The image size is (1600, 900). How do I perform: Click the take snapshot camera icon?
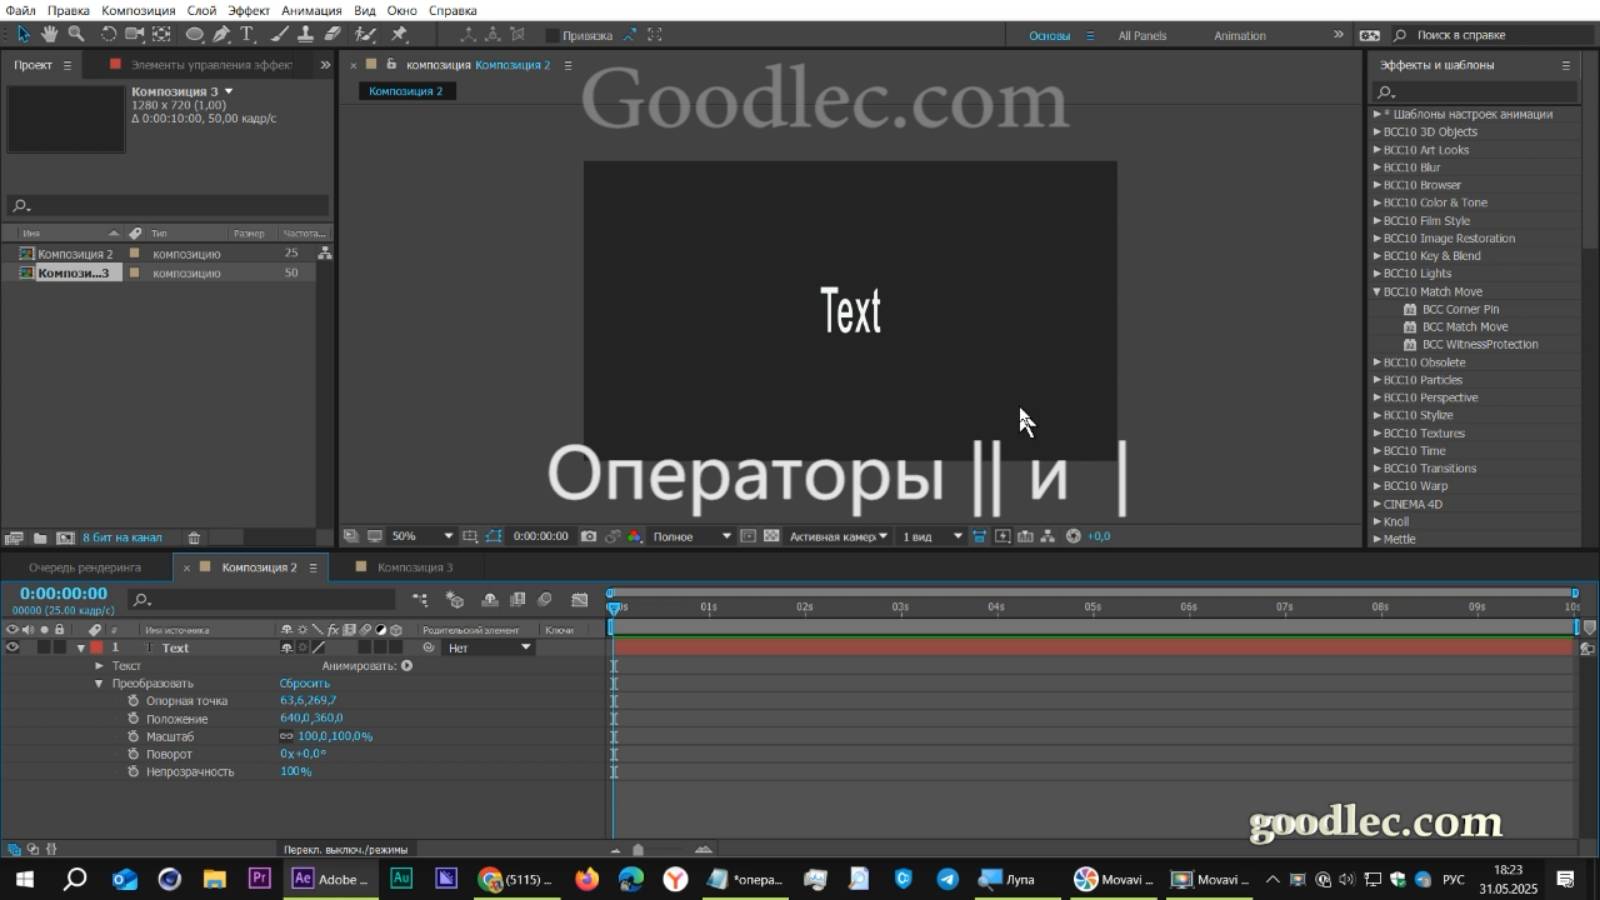589,537
